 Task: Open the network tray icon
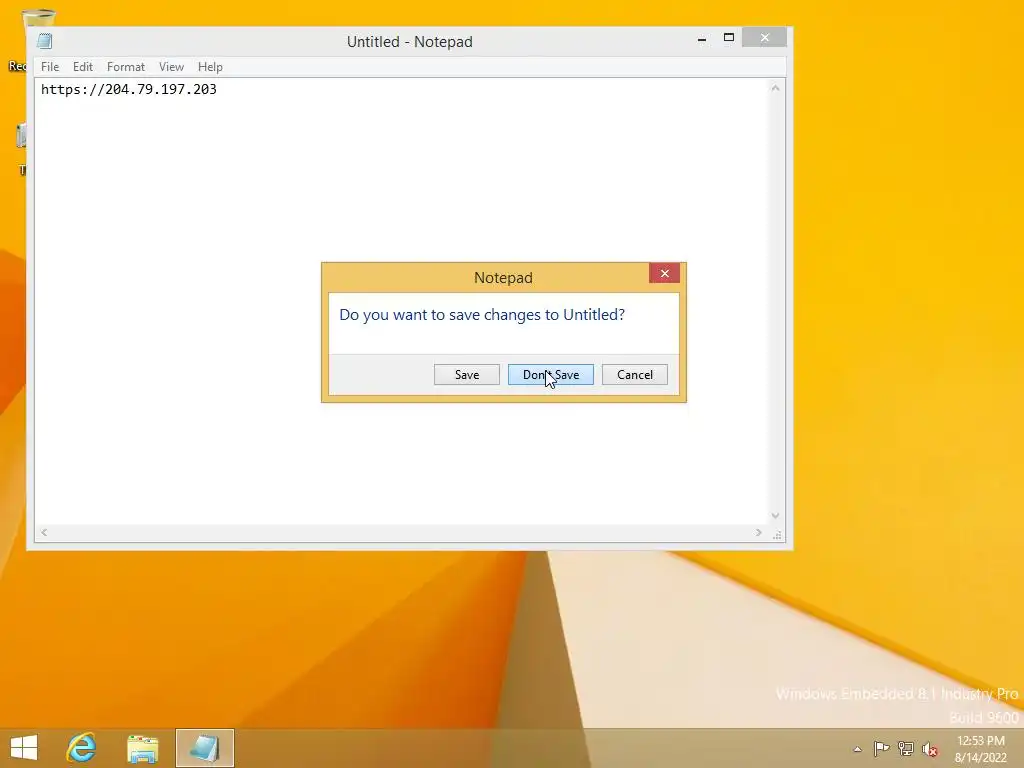point(905,749)
